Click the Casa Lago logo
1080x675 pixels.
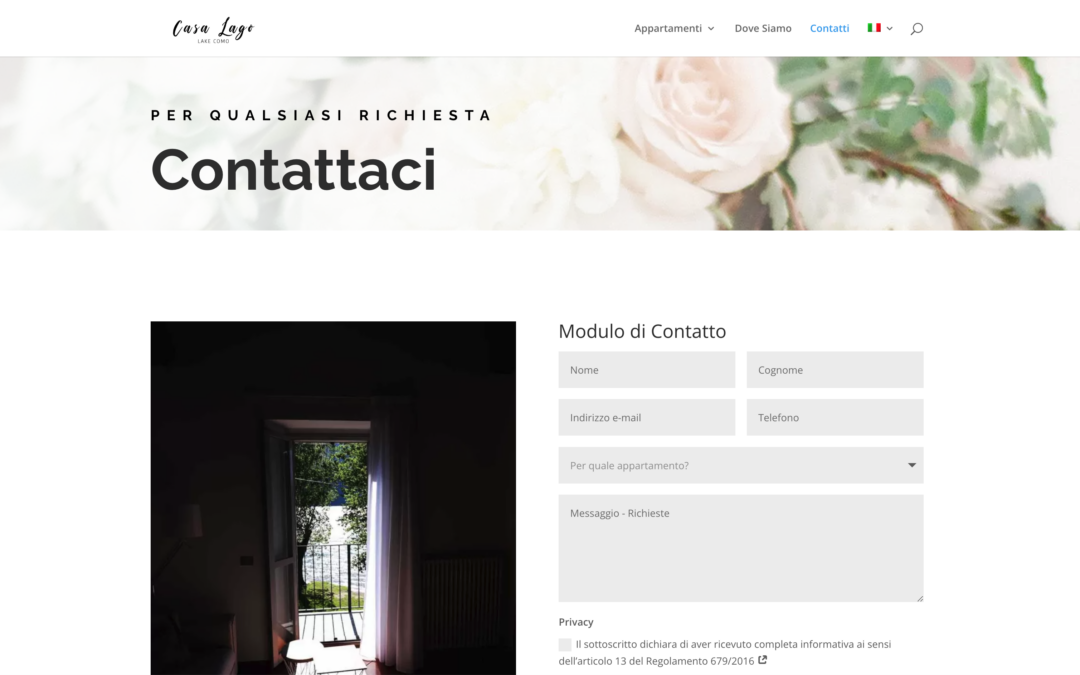(213, 30)
